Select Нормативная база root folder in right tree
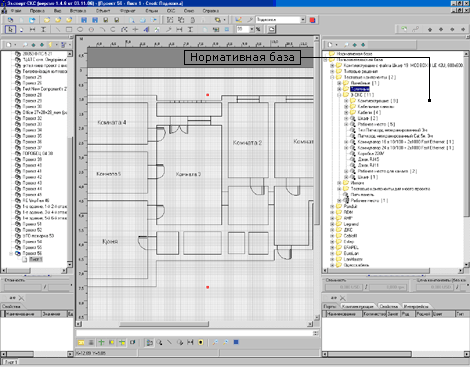 click(x=354, y=54)
